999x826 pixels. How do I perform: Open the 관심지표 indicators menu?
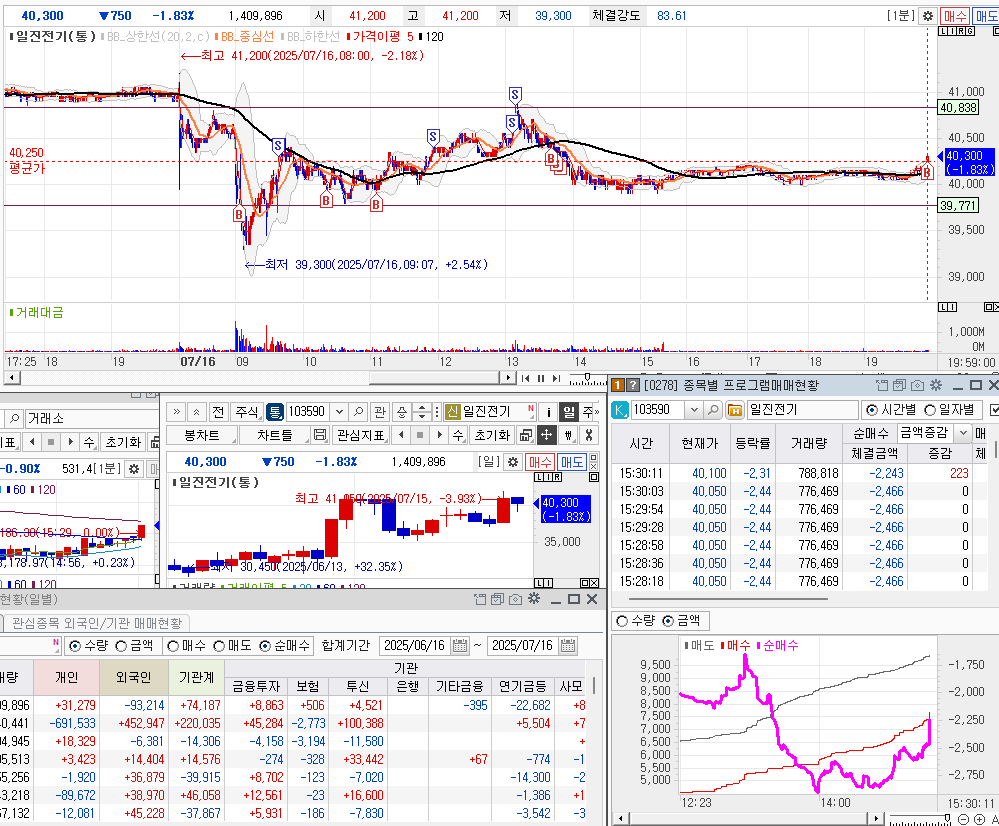[x=361, y=435]
